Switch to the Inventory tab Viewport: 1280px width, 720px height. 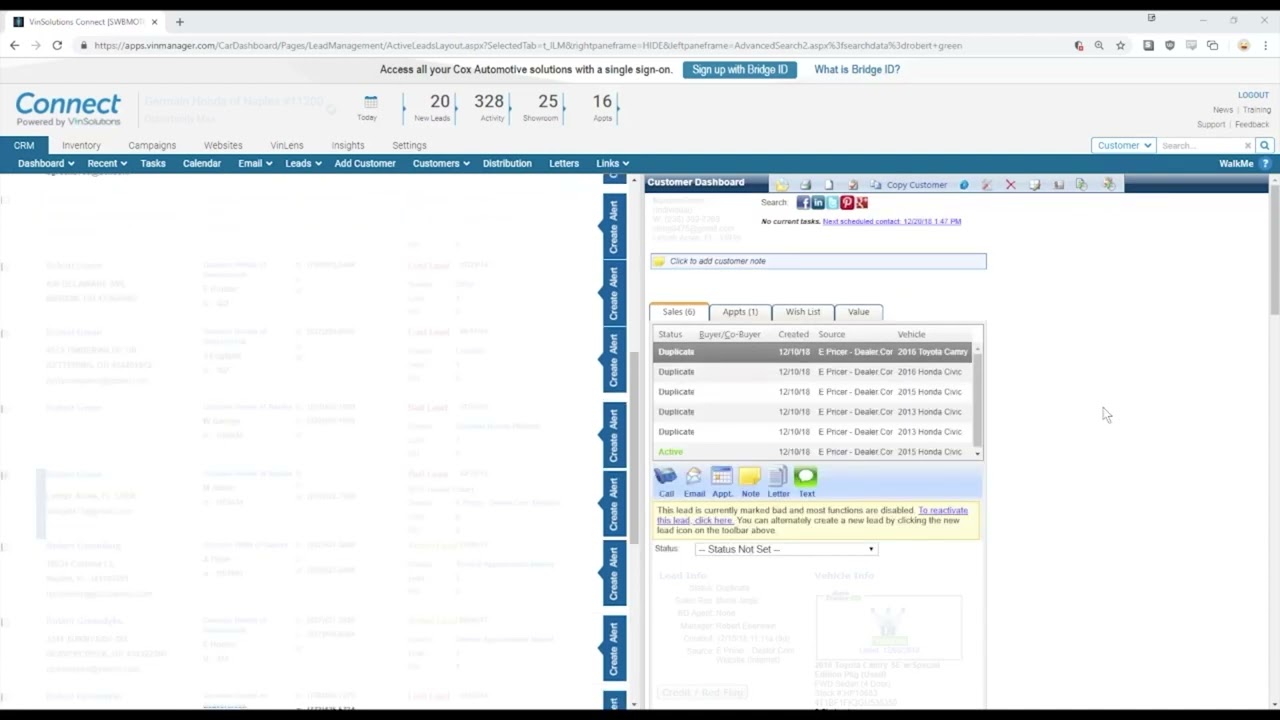tap(81, 145)
